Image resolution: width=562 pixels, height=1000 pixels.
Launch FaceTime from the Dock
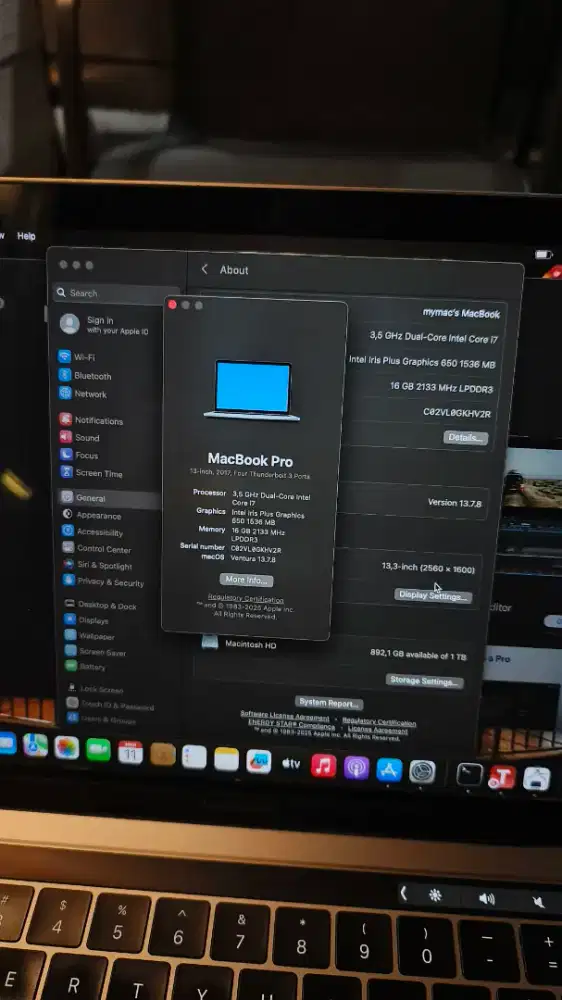pos(98,749)
